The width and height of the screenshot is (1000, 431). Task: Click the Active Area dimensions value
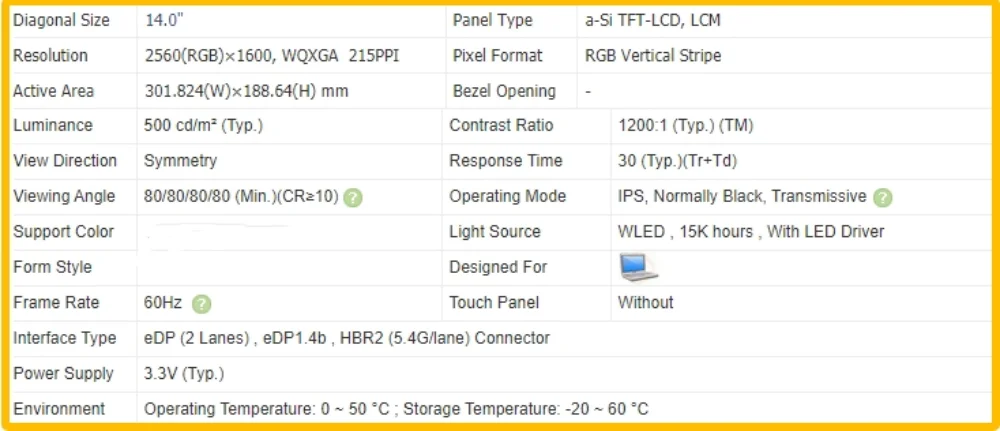coord(246,91)
